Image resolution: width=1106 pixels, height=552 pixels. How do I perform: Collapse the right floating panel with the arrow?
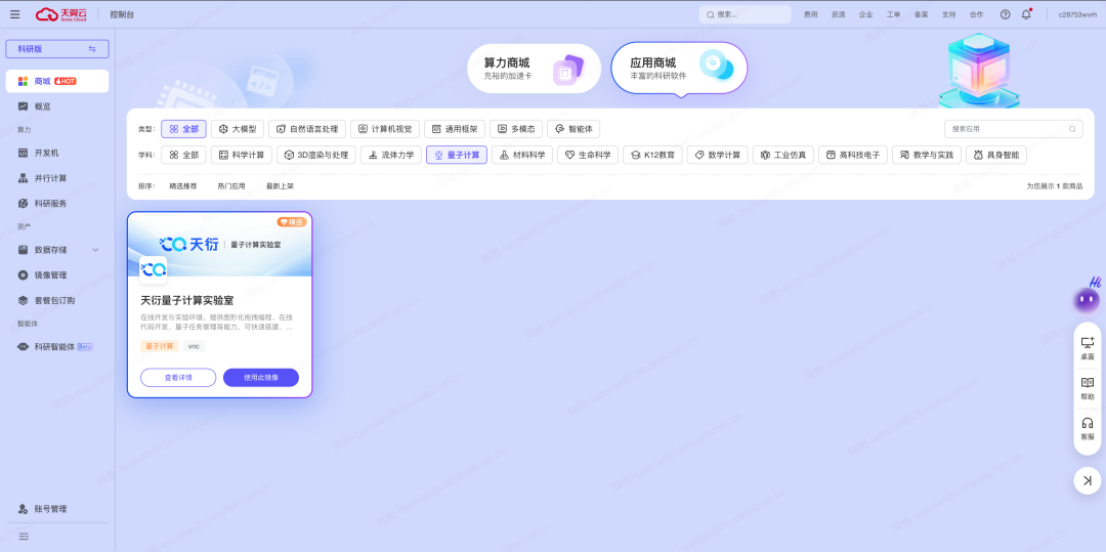(x=1087, y=481)
